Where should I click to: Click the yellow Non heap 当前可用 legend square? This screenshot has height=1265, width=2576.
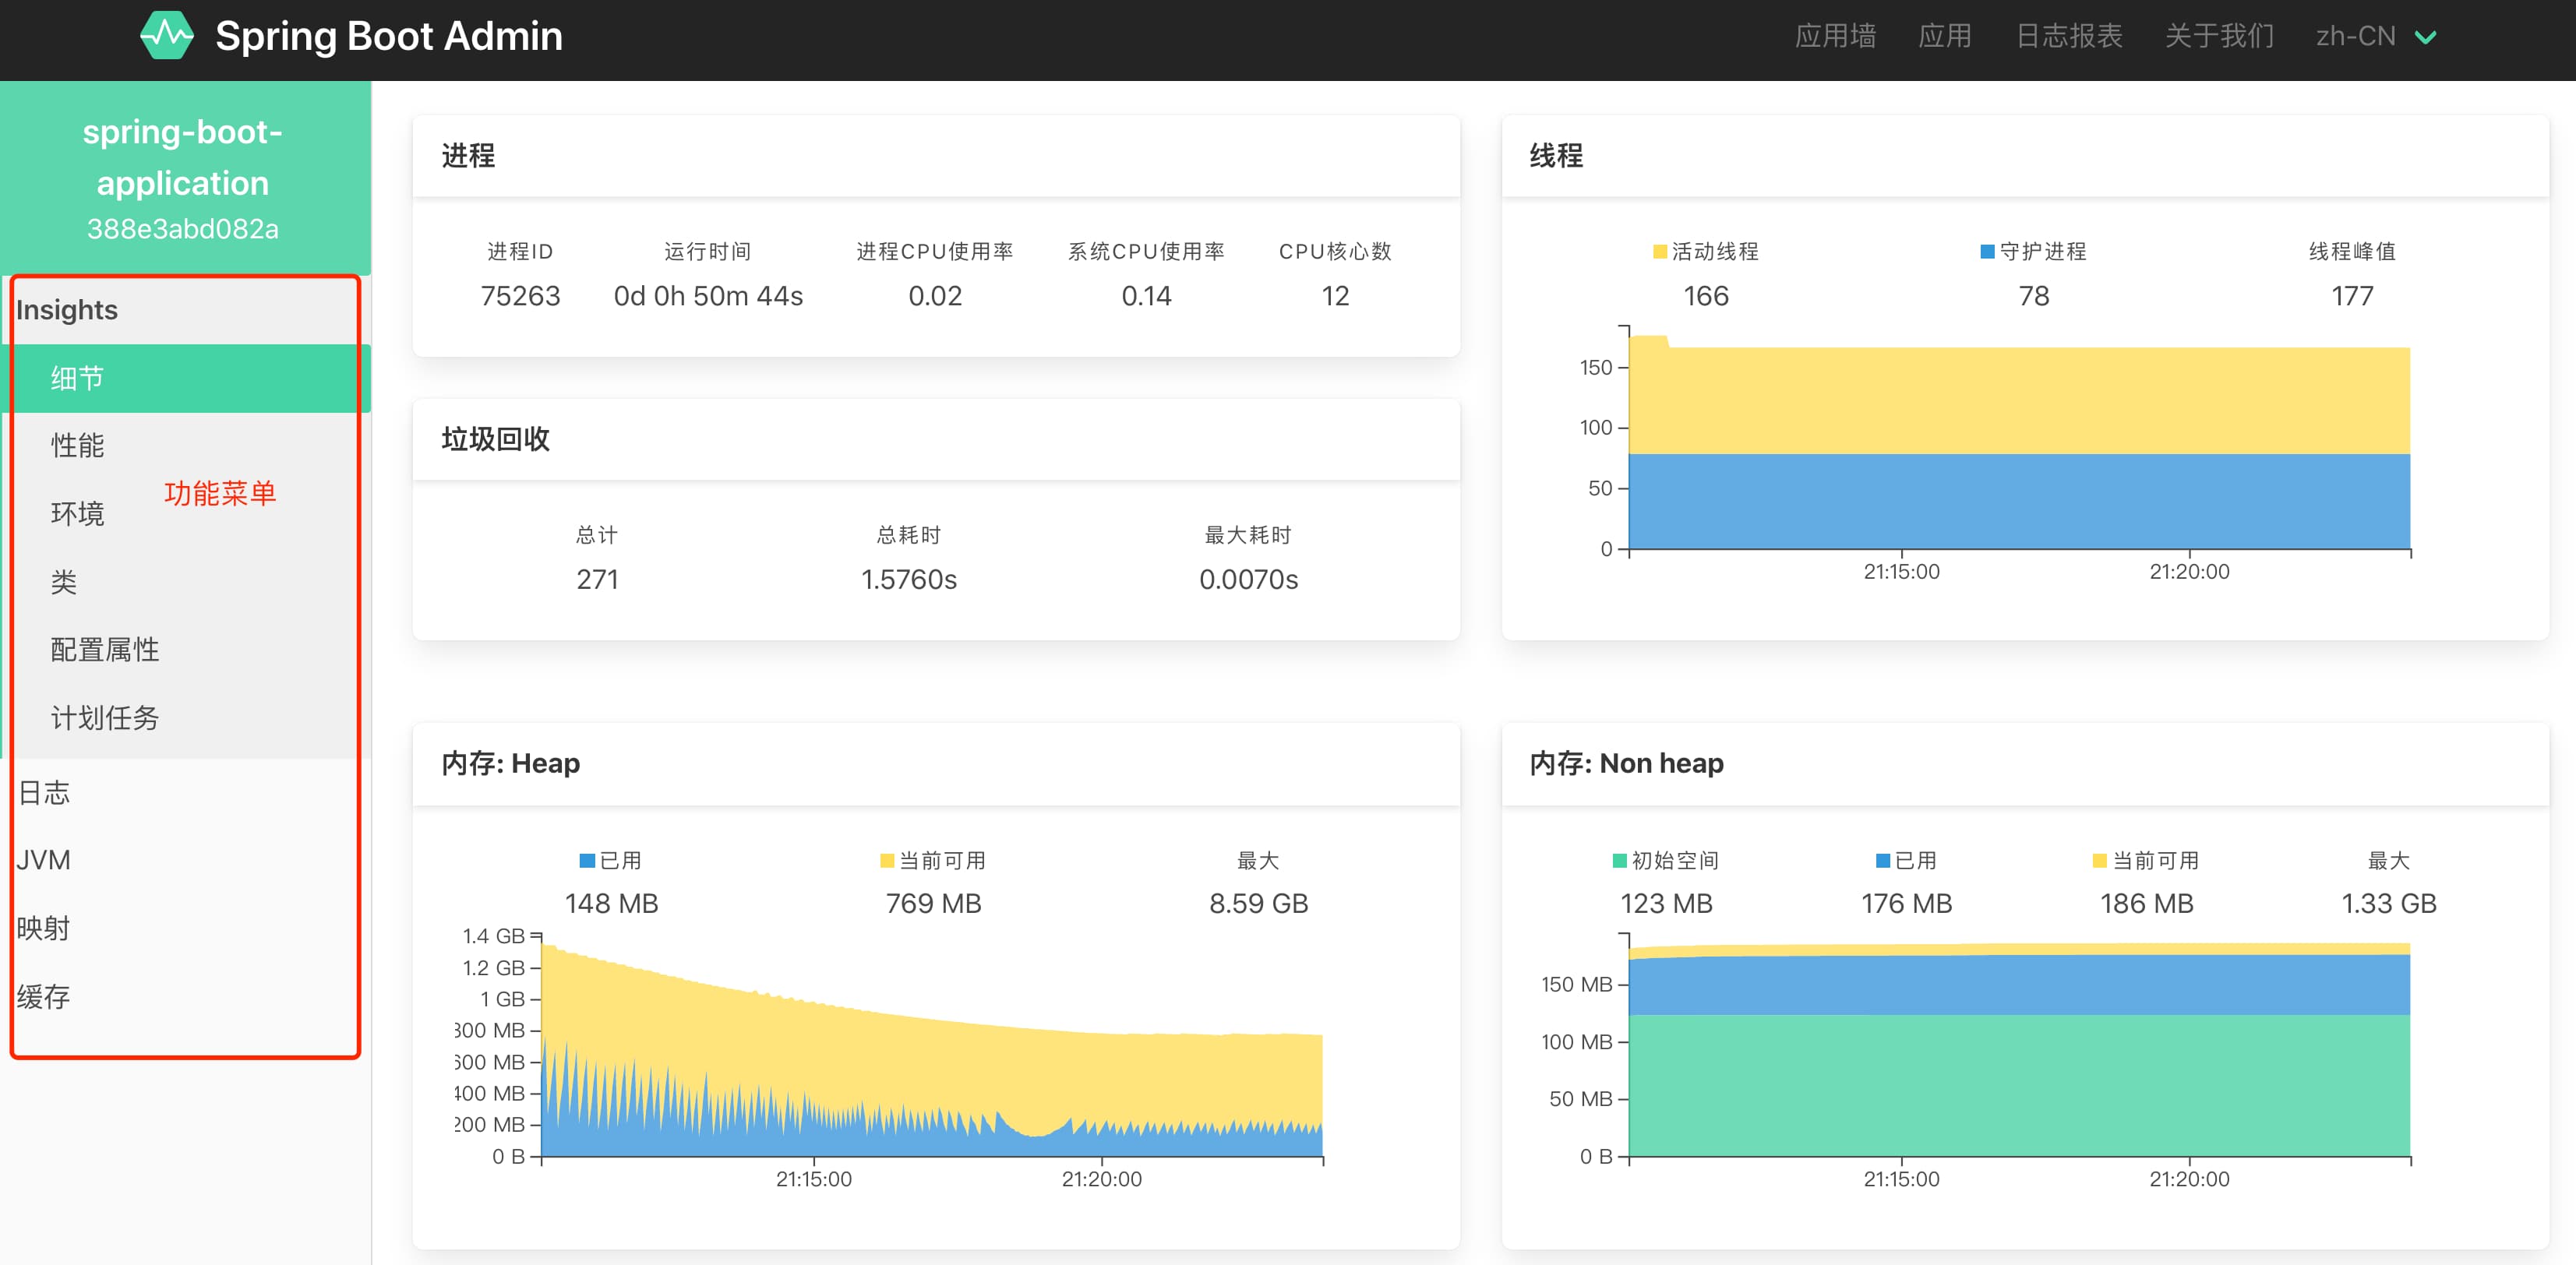point(2099,861)
